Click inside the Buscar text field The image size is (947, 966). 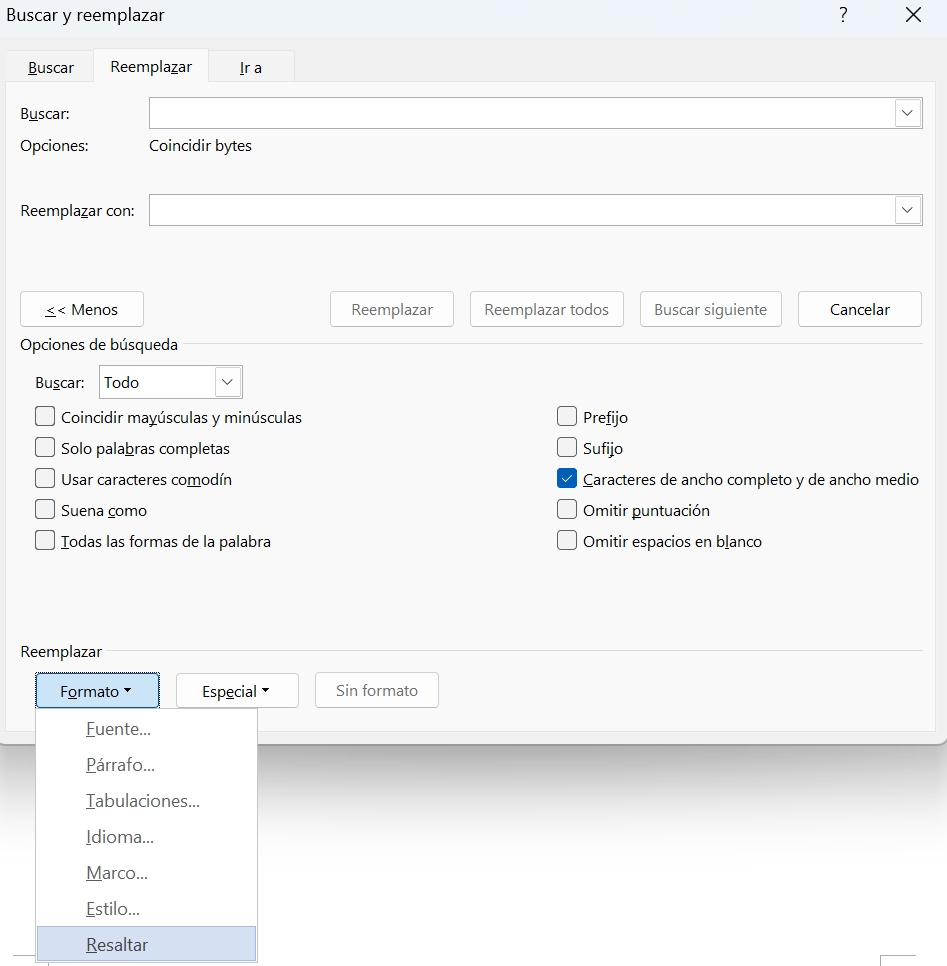(x=521, y=113)
